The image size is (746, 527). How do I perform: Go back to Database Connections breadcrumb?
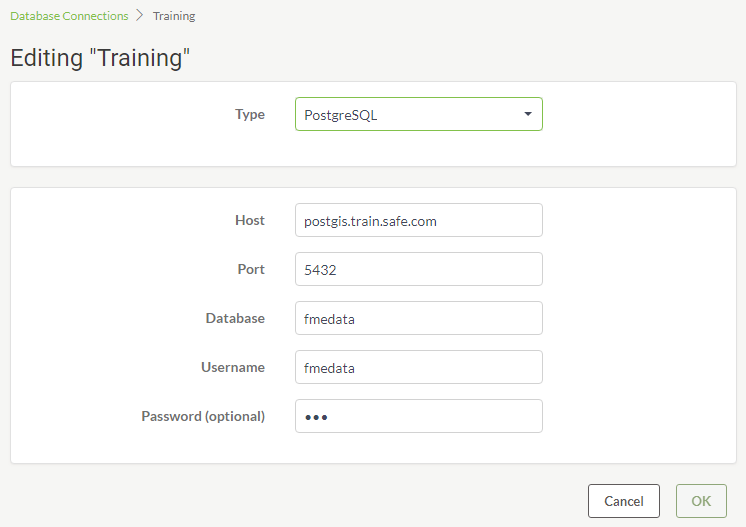[69, 16]
